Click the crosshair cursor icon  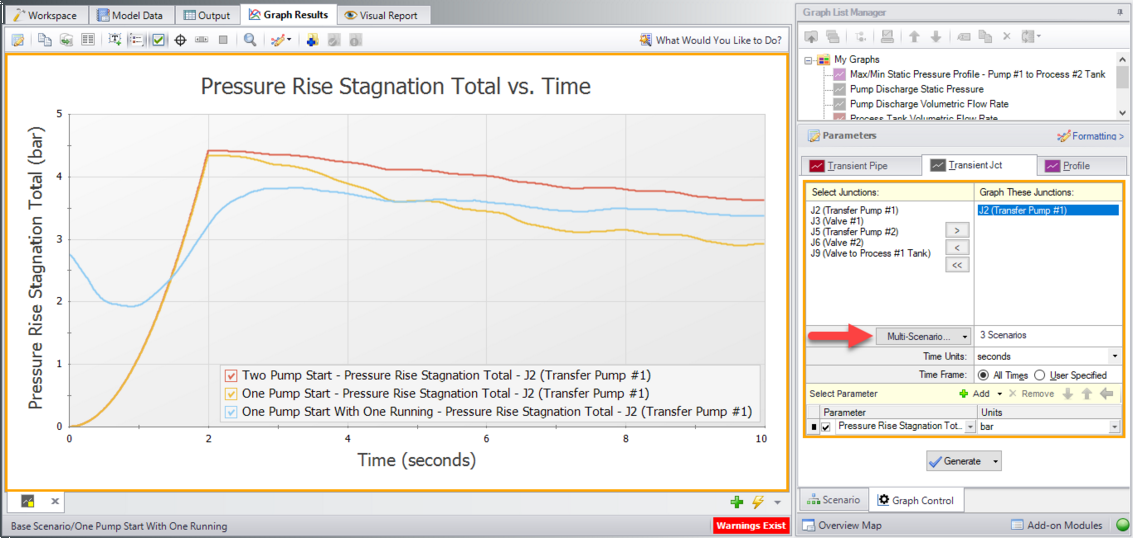[x=181, y=40]
